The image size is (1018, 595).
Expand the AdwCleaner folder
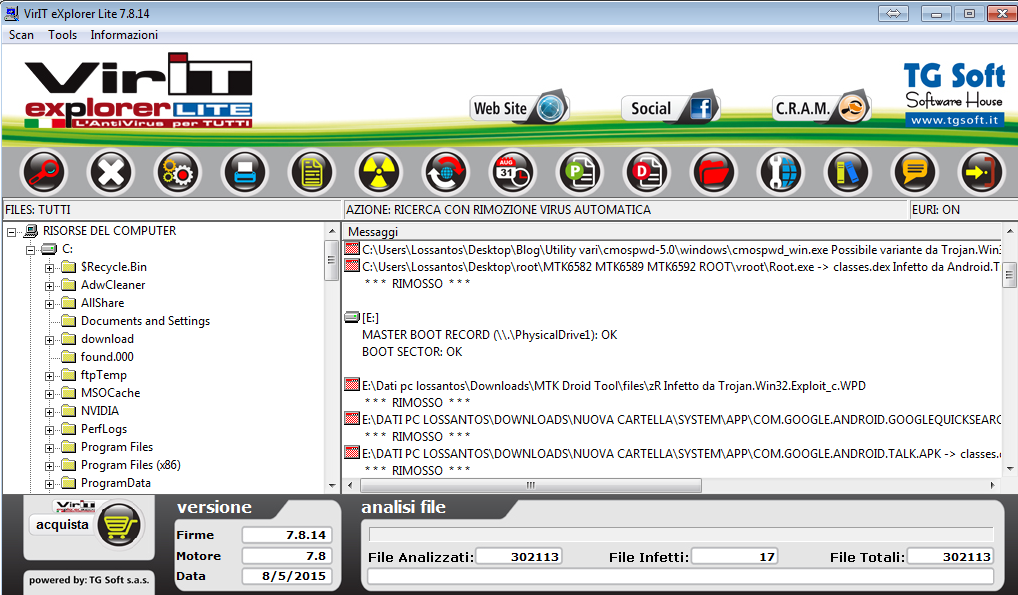(49, 286)
